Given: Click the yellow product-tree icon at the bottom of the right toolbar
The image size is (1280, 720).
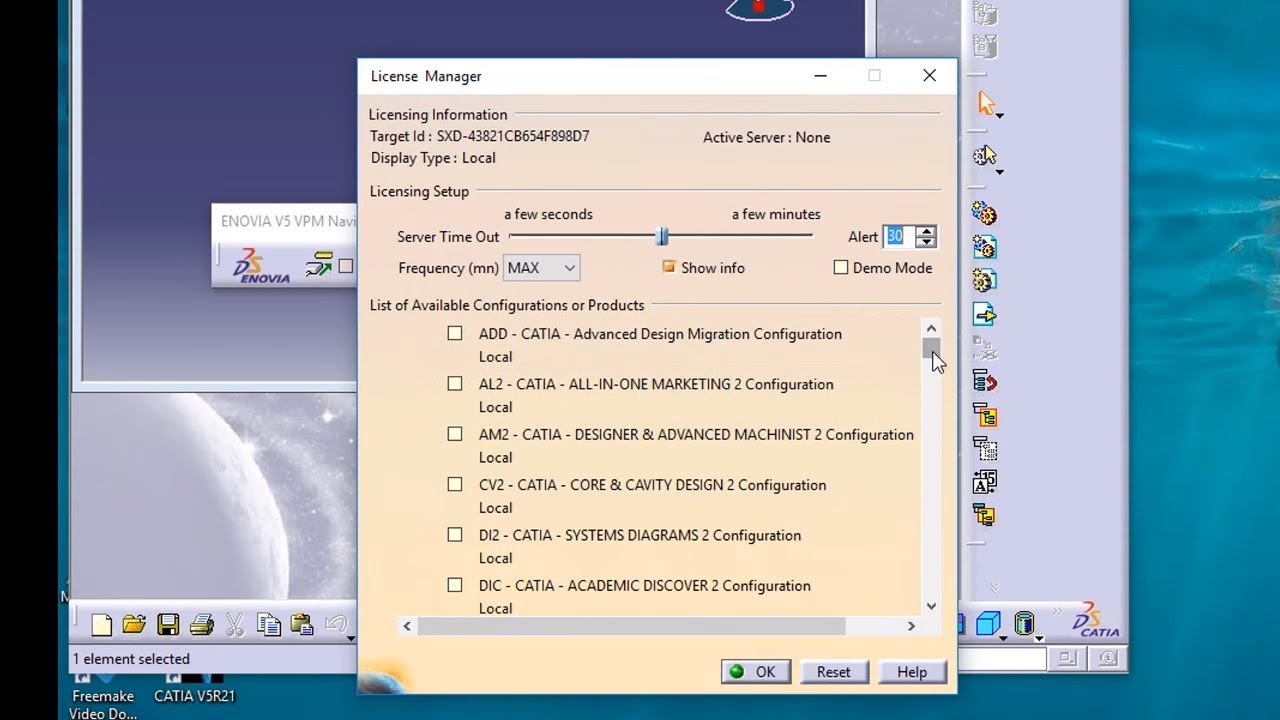Looking at the screenshot, I should pos(984,516).
